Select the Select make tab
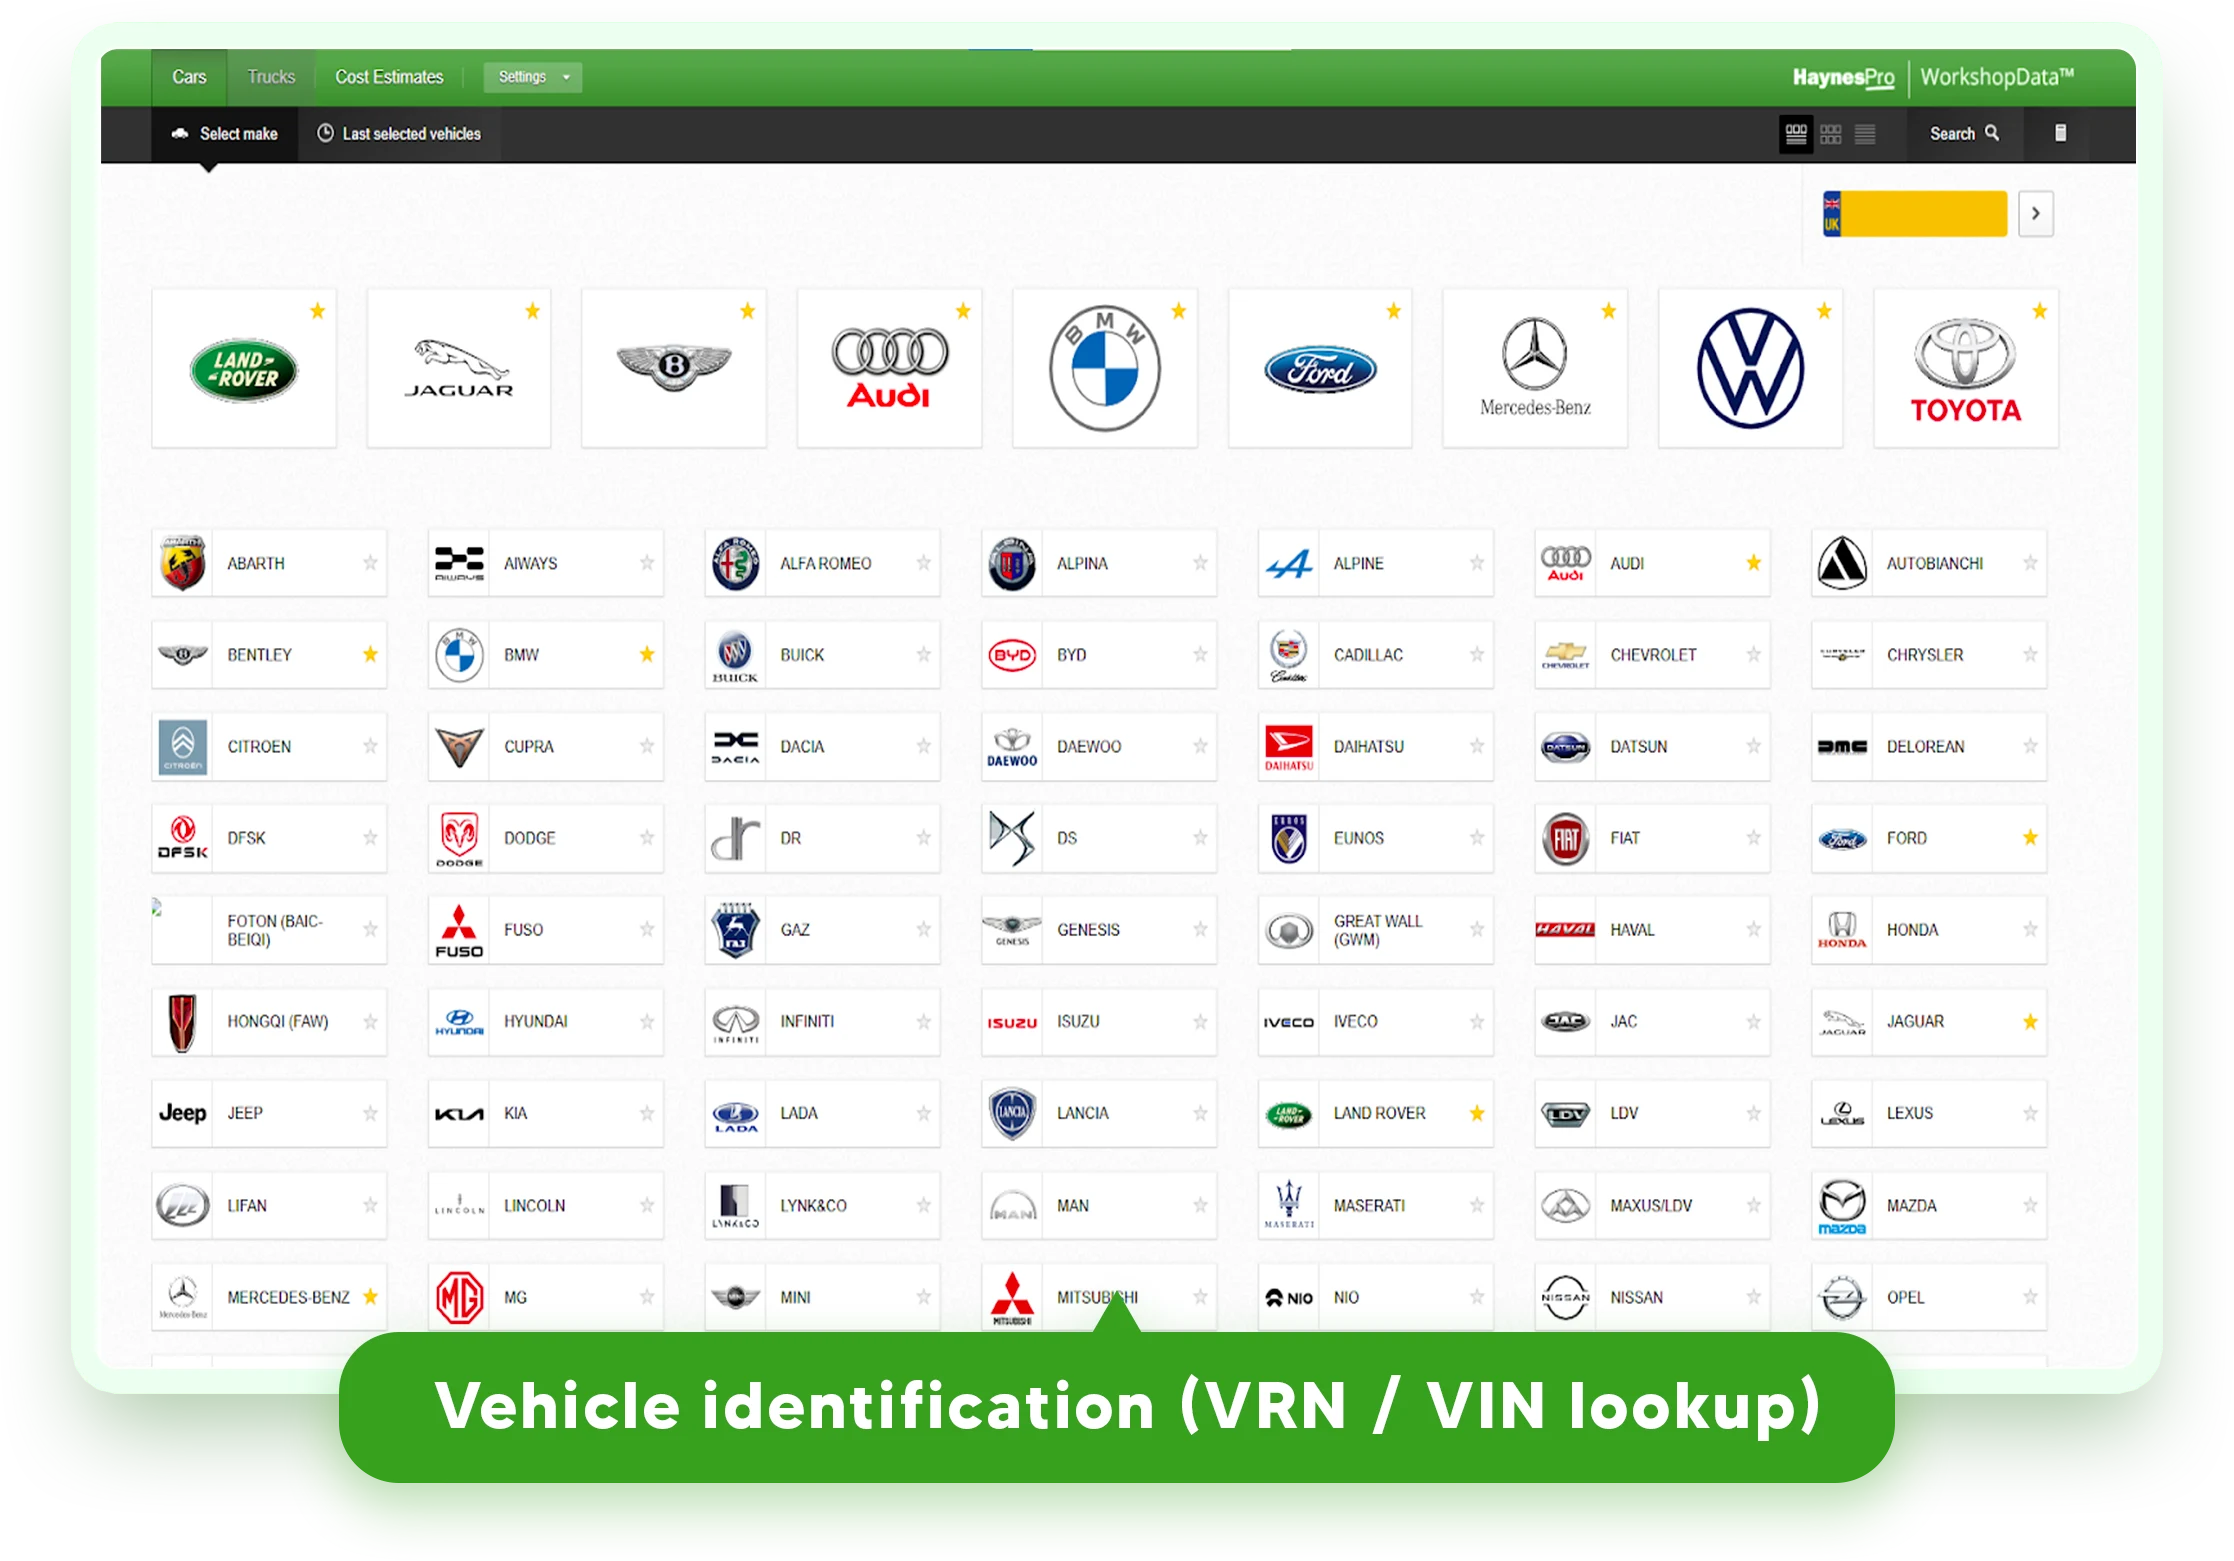 (225, 134)
